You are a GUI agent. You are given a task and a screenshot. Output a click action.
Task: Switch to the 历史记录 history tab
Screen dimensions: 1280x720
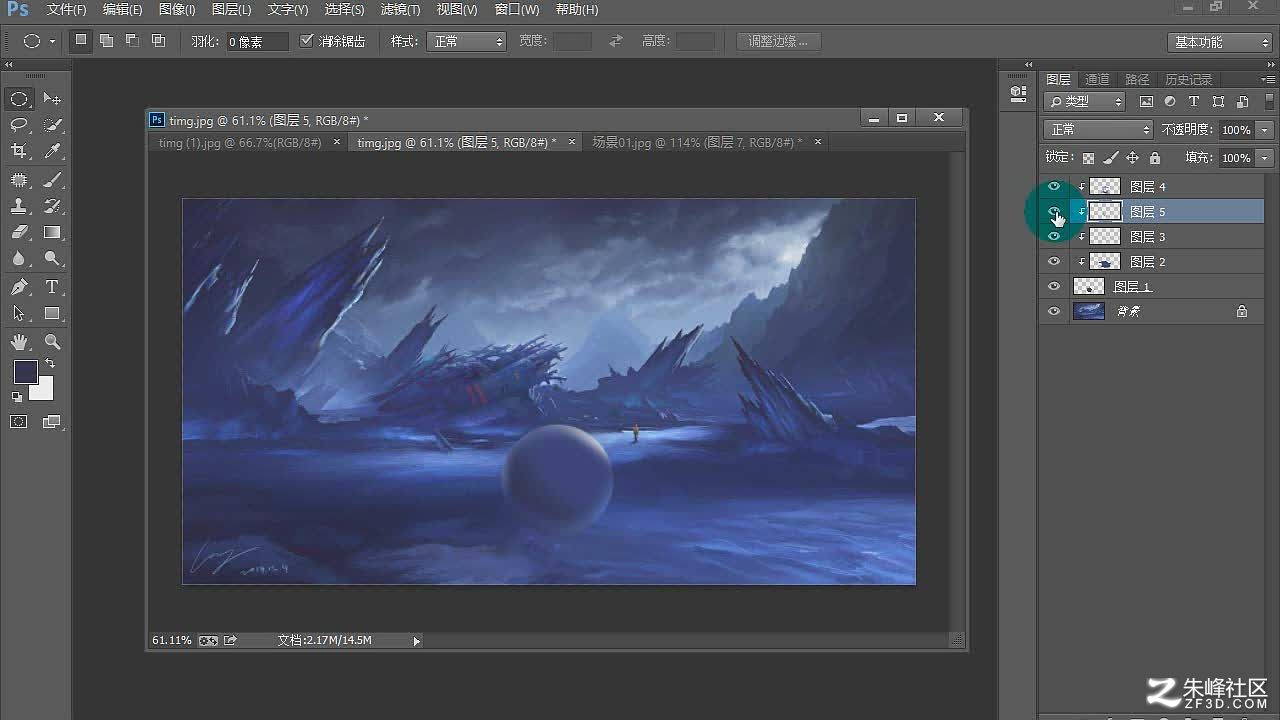point(1188,79)
